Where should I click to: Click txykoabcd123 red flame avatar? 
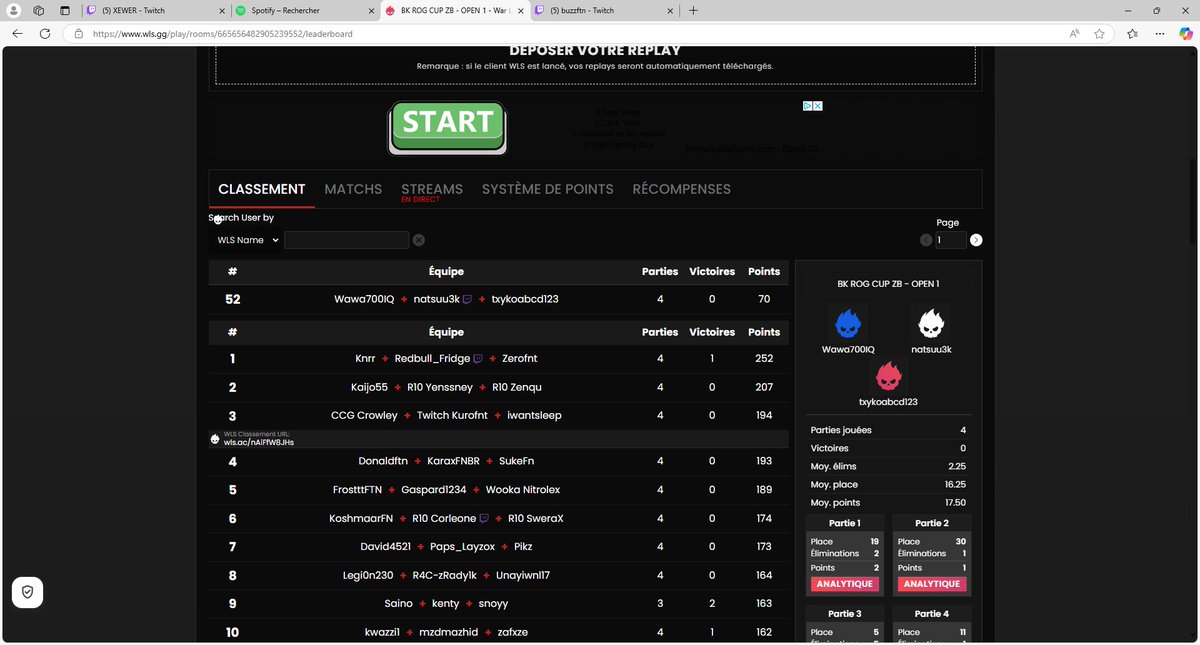889,376
